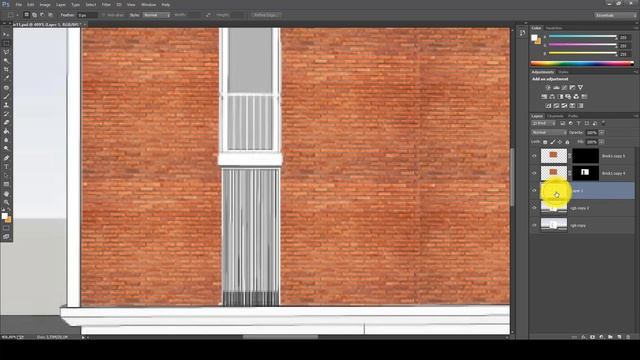
Task: Add a Brightness/Contrast adjustment
Action: 548,87
